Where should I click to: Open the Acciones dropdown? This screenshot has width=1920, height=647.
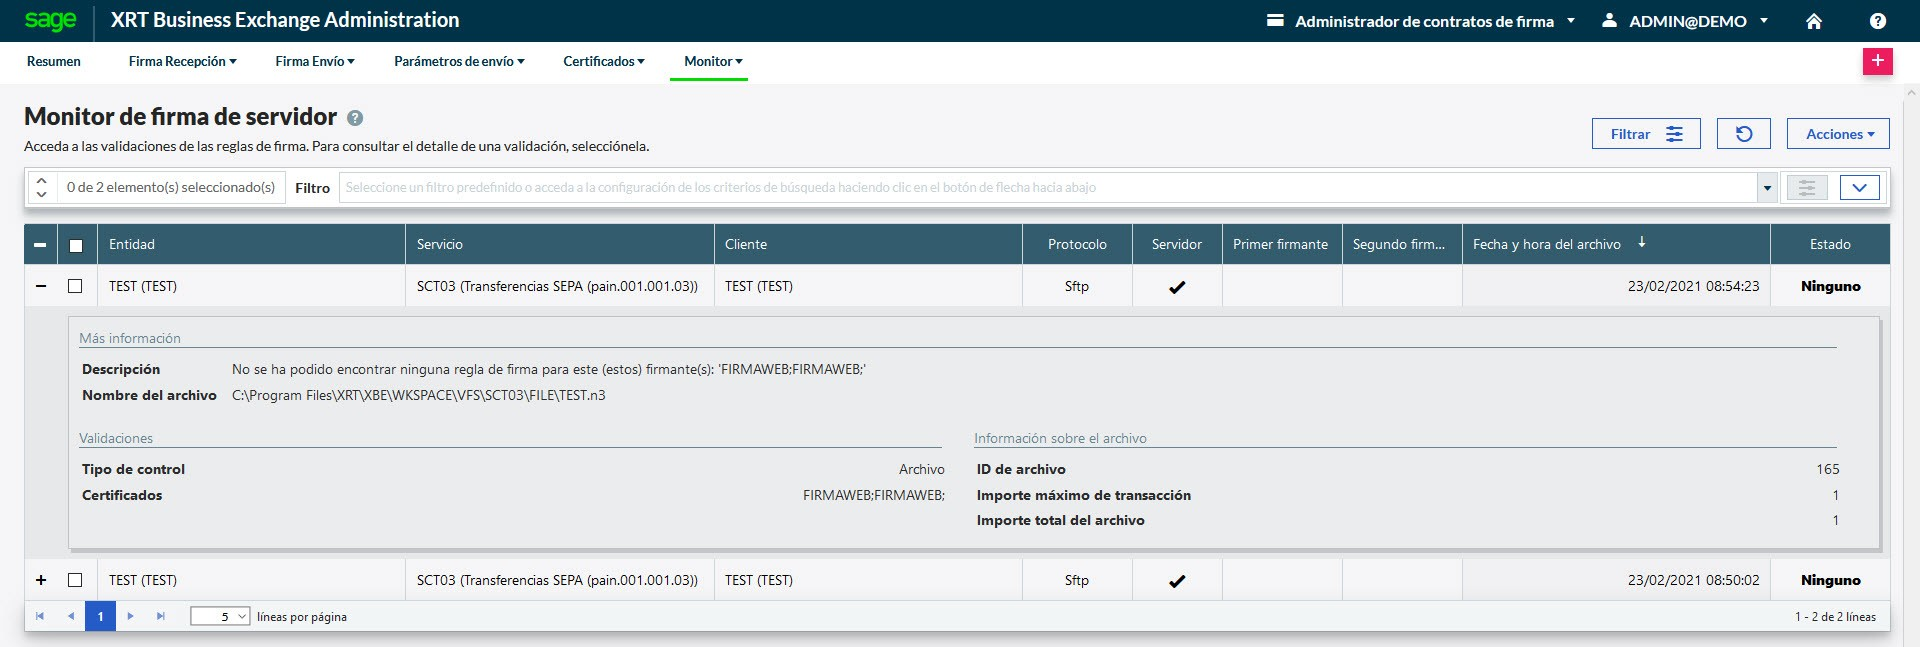1838,134
